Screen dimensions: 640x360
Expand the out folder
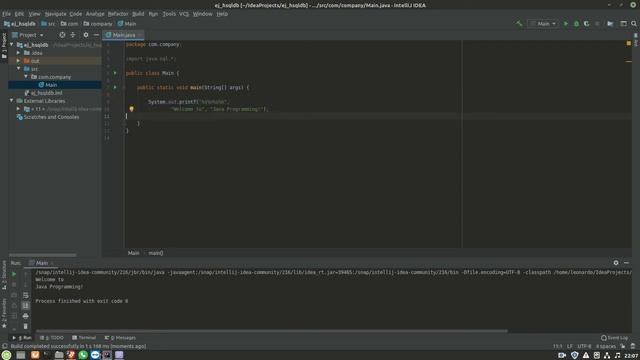(x=18, y=61)
